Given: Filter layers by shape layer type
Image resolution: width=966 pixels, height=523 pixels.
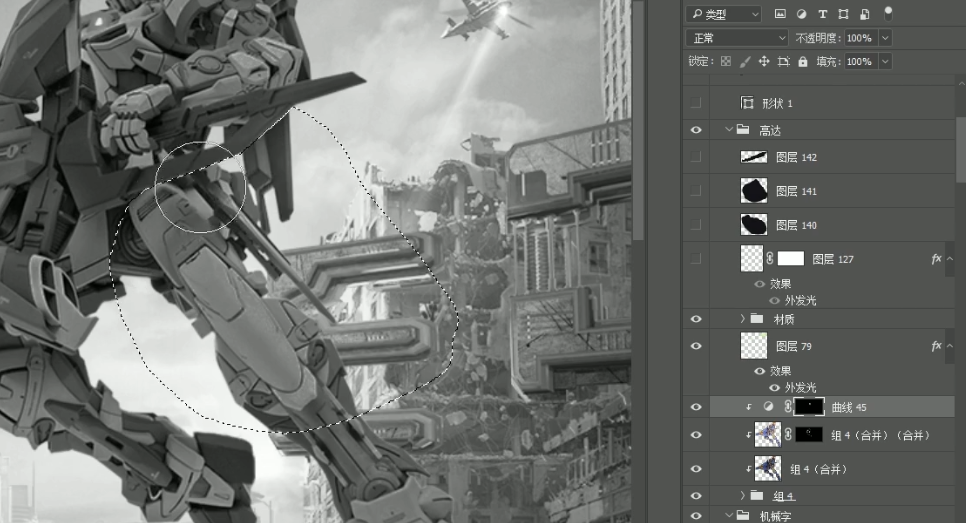Looking at the screenshot, I should (843, 14).
